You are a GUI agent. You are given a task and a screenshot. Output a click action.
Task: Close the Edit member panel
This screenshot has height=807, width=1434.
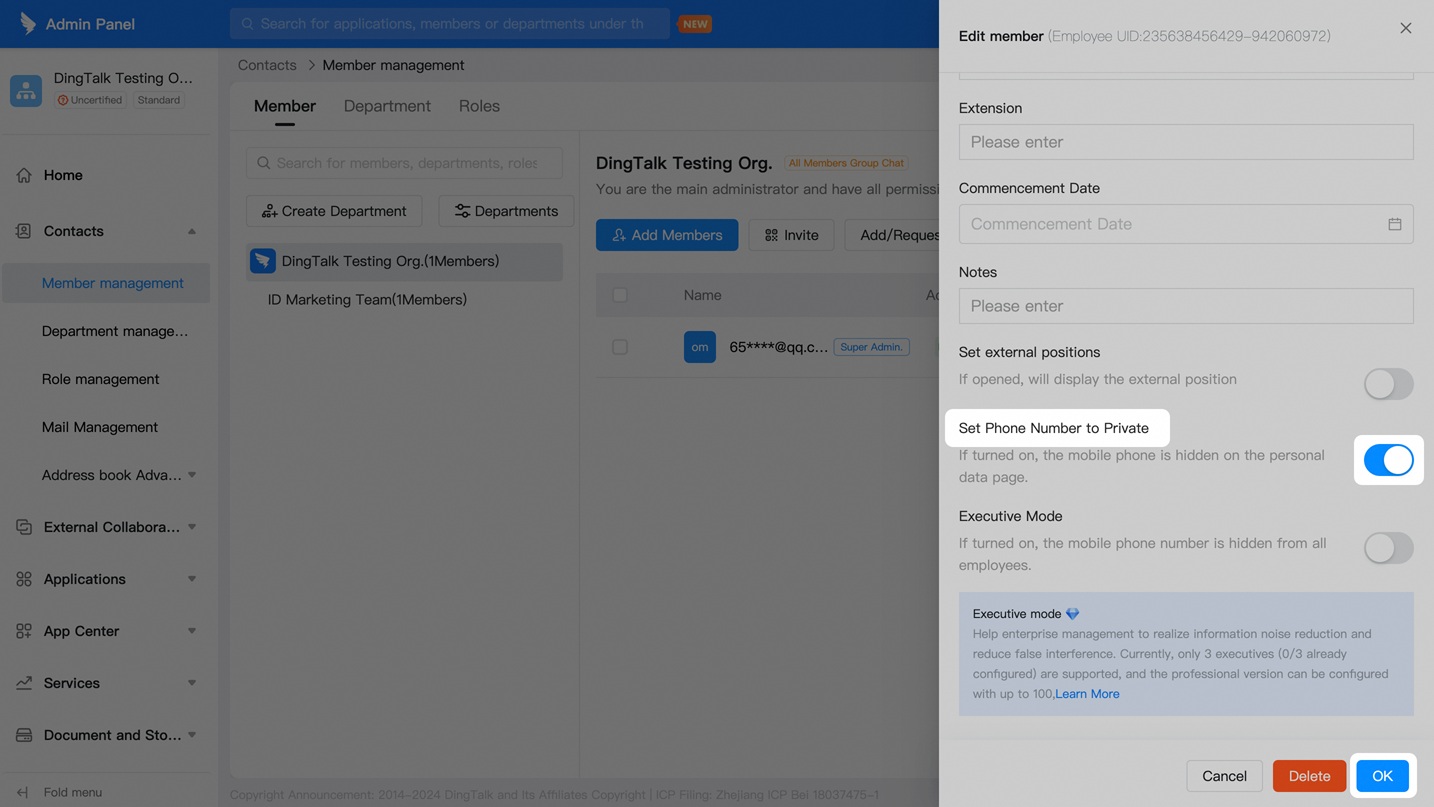pyautogui.click(x=1406, y=28)
